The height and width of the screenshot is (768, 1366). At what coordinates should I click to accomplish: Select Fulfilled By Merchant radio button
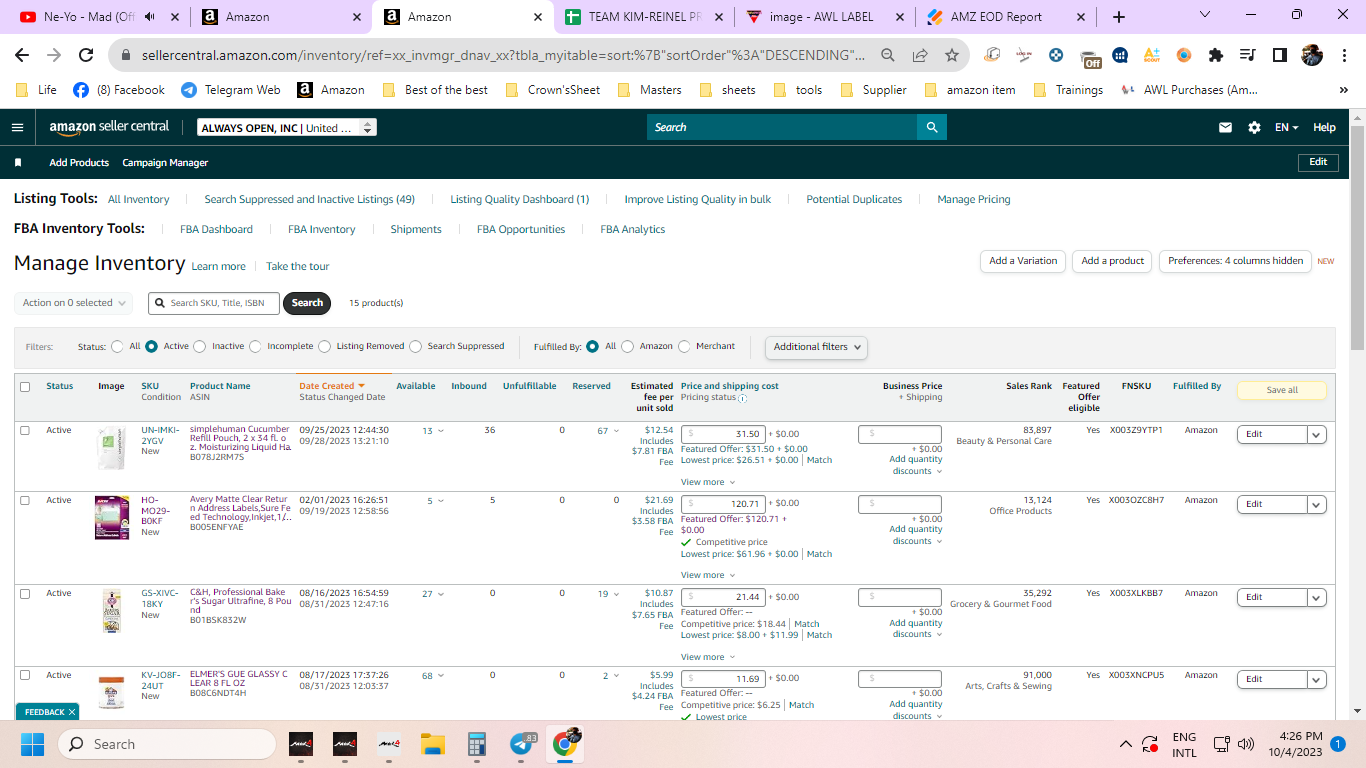click(x=684, y=346)
